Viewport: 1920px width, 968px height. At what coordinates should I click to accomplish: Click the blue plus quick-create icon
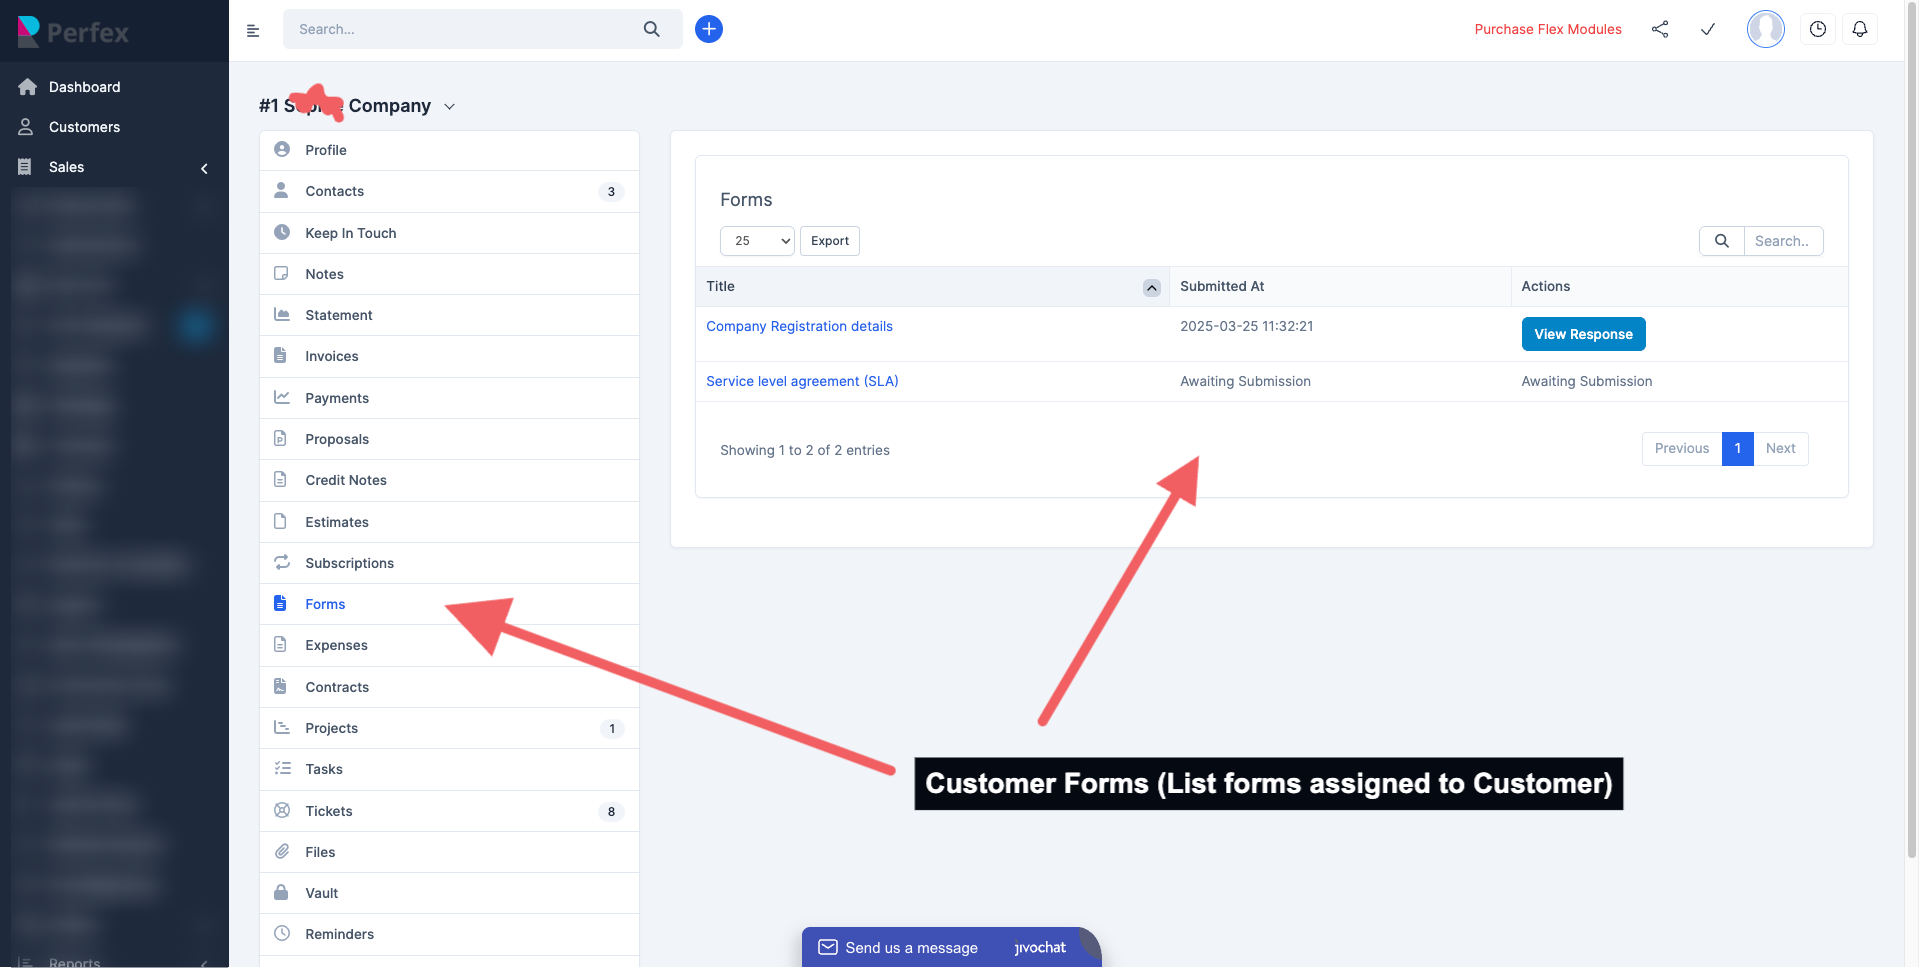tap(709, 29)
